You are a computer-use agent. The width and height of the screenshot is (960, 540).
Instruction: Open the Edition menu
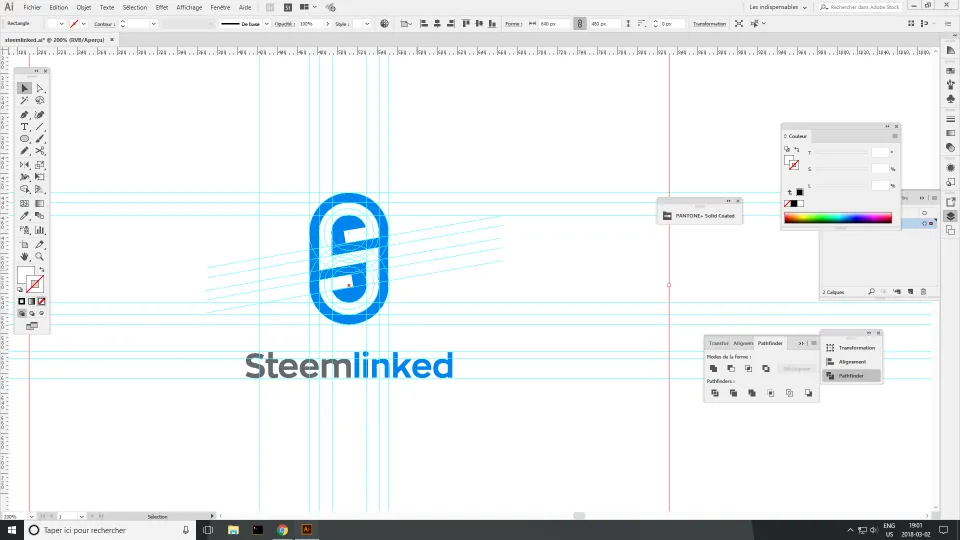(x=59, y=7)
